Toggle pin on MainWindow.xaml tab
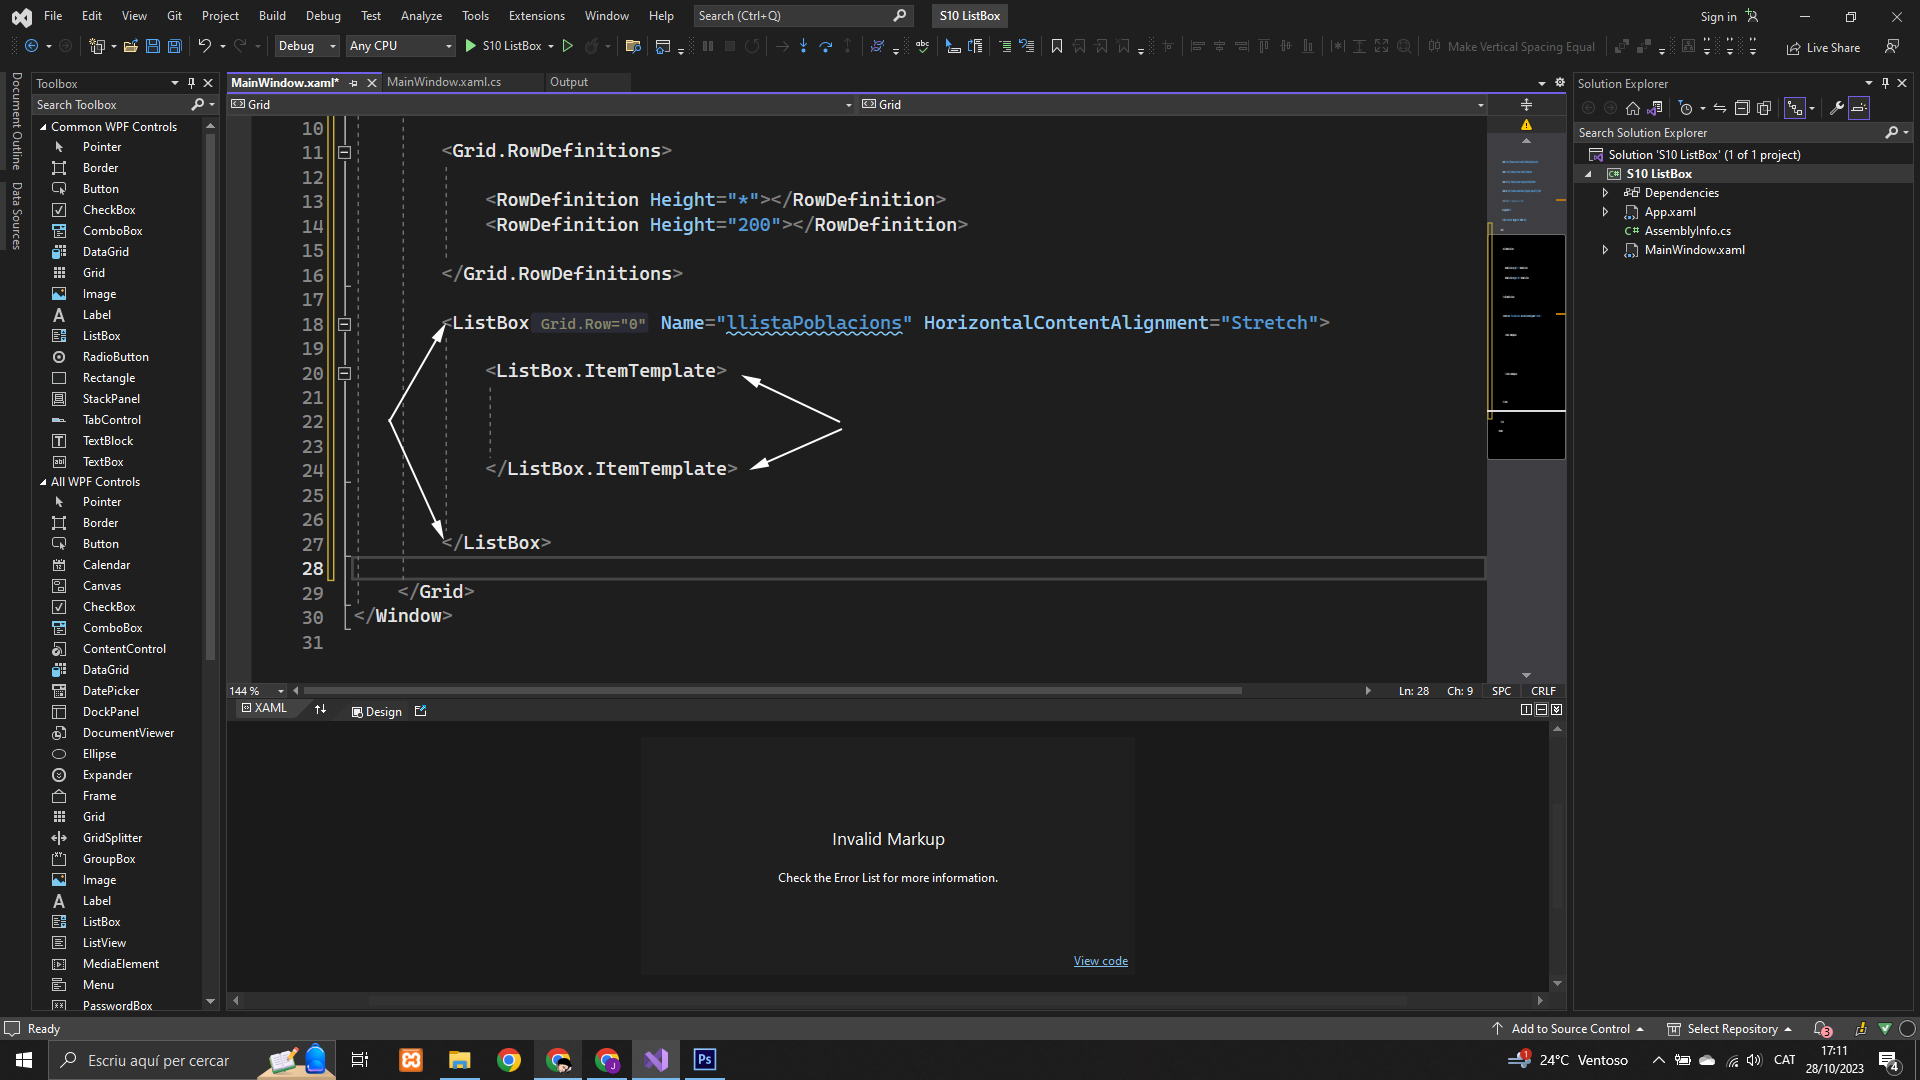1920x1080 pixels. coord(354,83)
